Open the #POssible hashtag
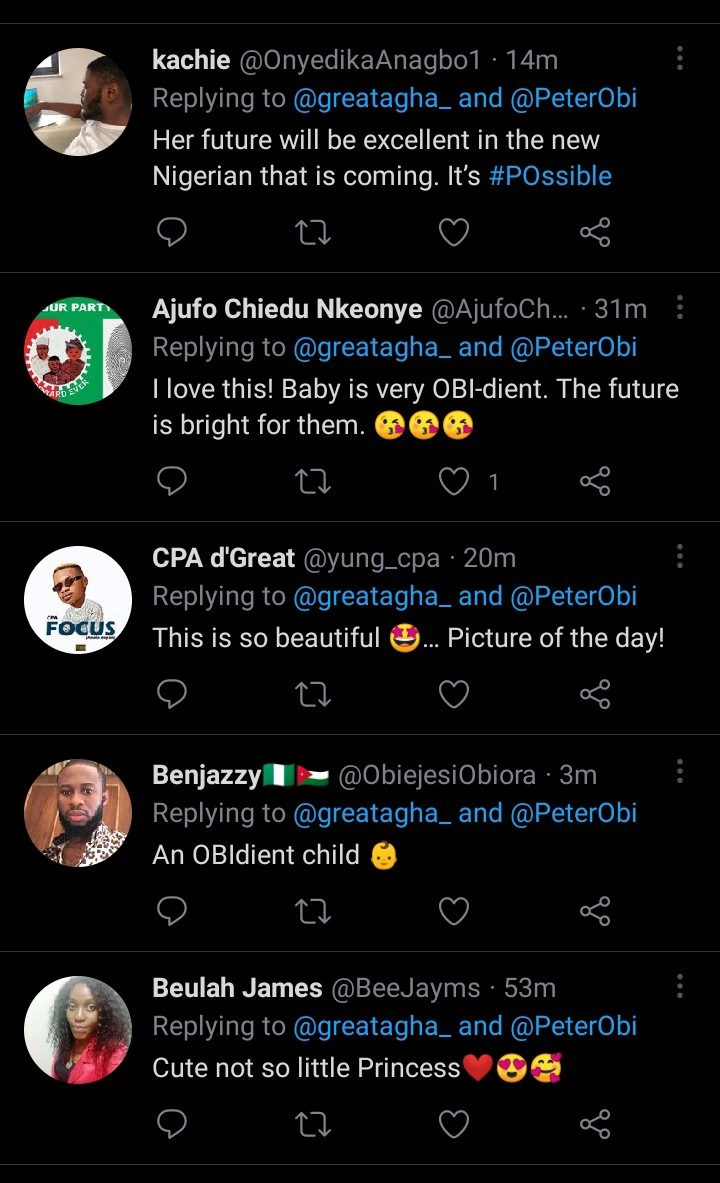This screenshot has width=720, height=1183. [x=550, y=176]
